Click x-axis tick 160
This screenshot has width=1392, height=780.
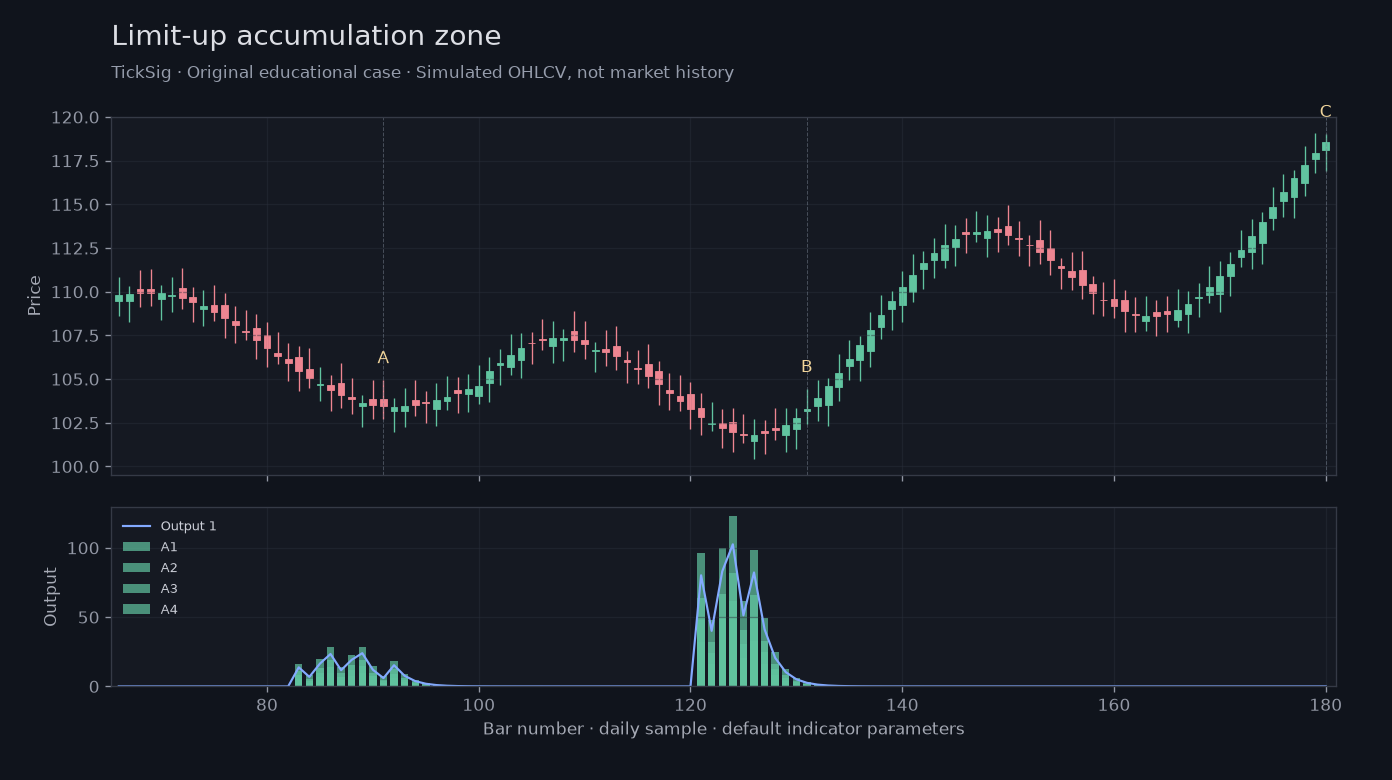1114,704
